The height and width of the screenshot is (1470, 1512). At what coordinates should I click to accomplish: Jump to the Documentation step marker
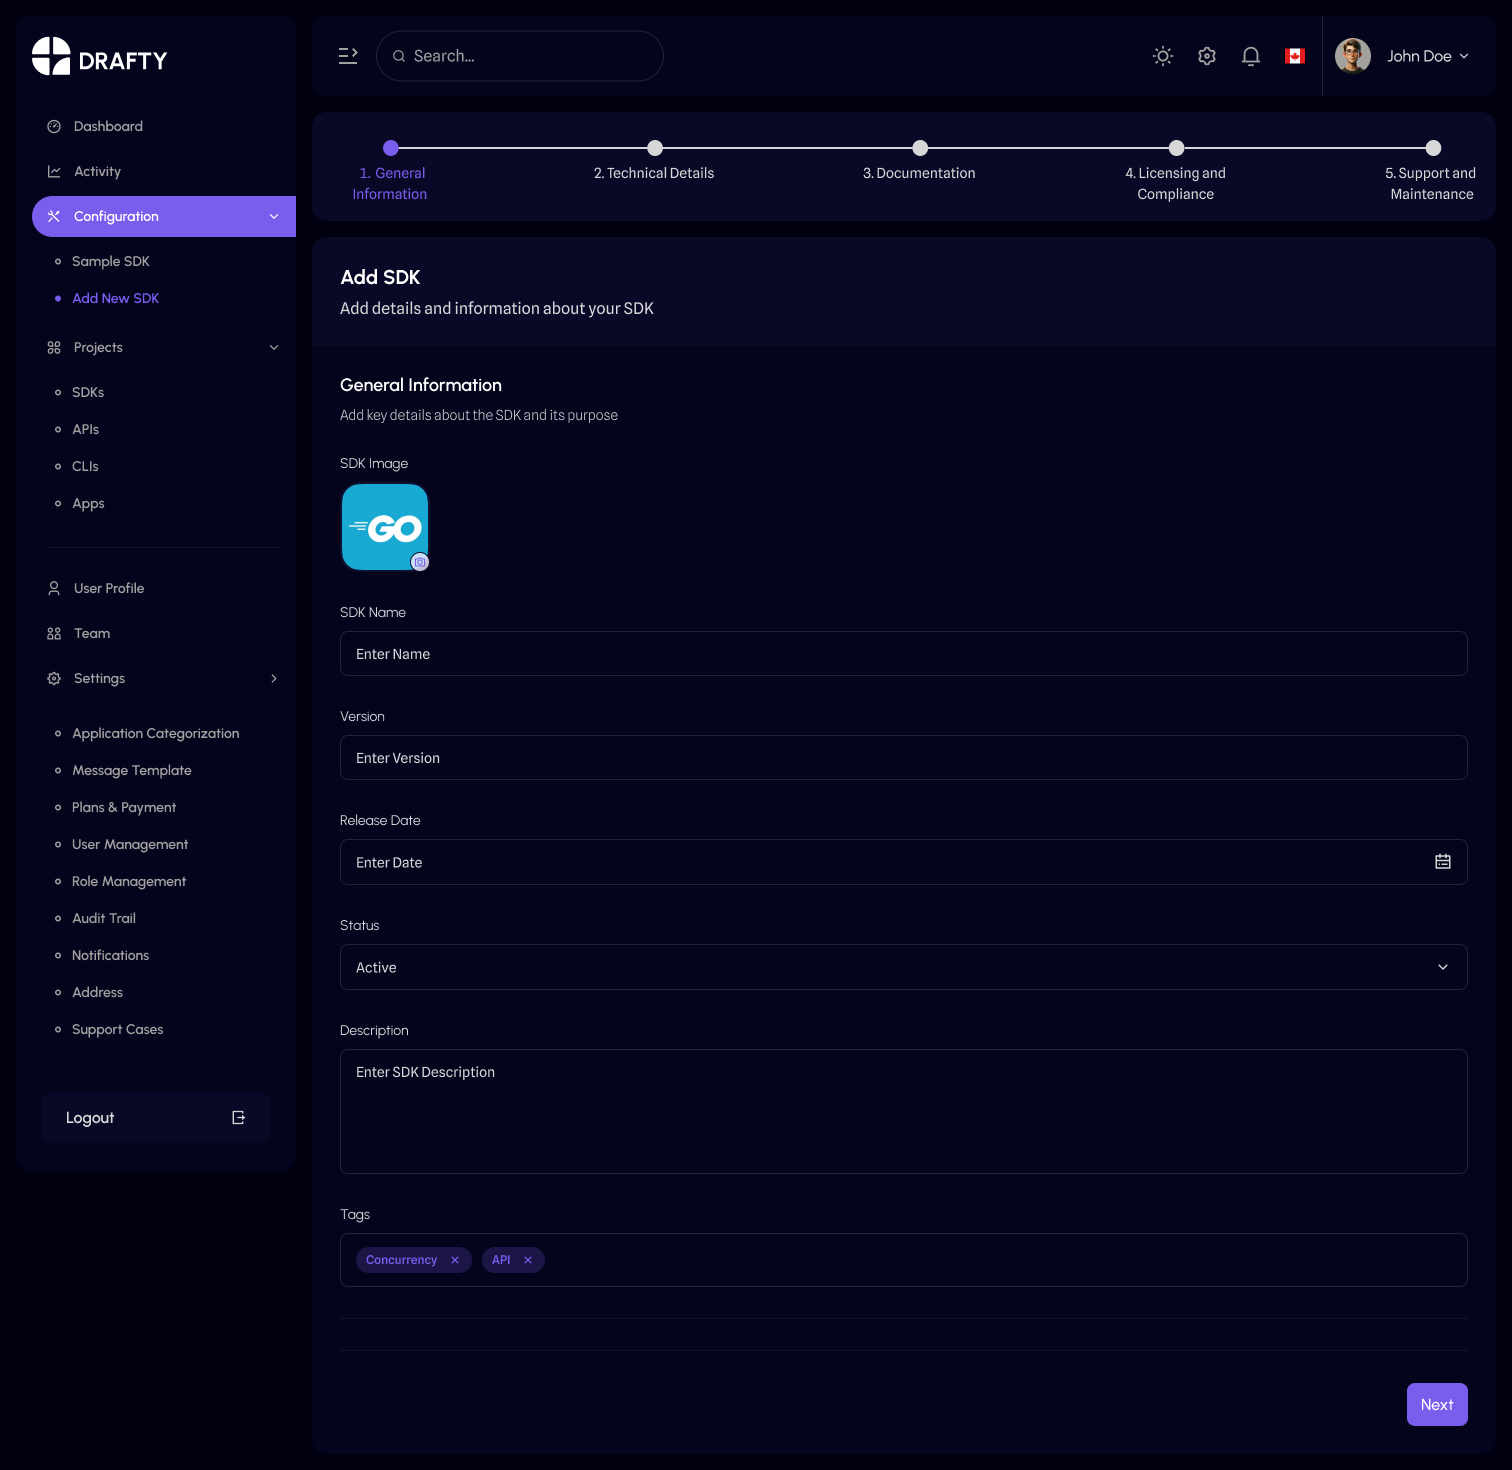pos(919,149)
